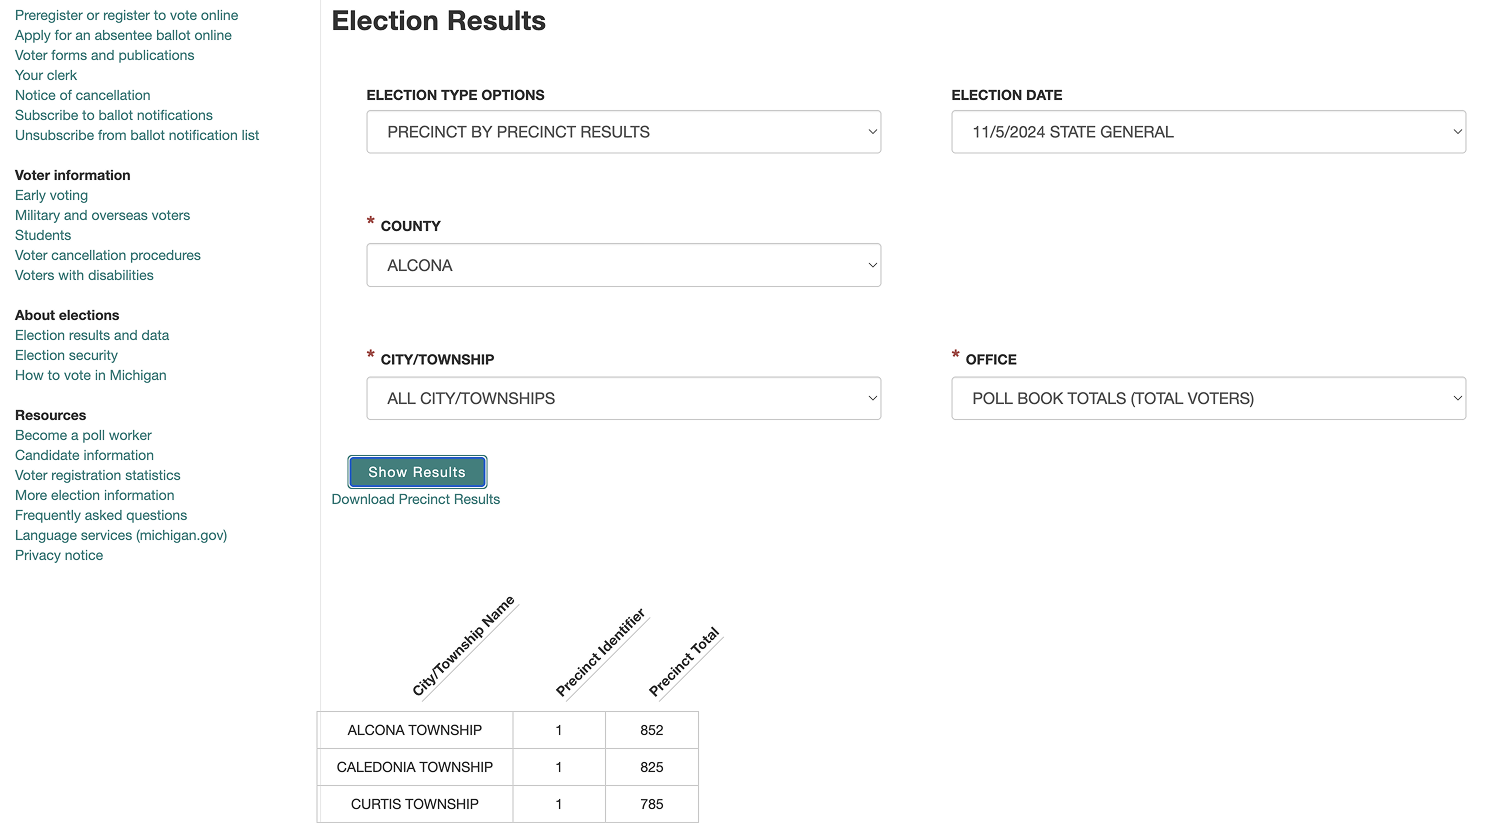The height and width of the screenshot is (823, 1512).
Task: Open Voter forms and publications
Action: 104,55
